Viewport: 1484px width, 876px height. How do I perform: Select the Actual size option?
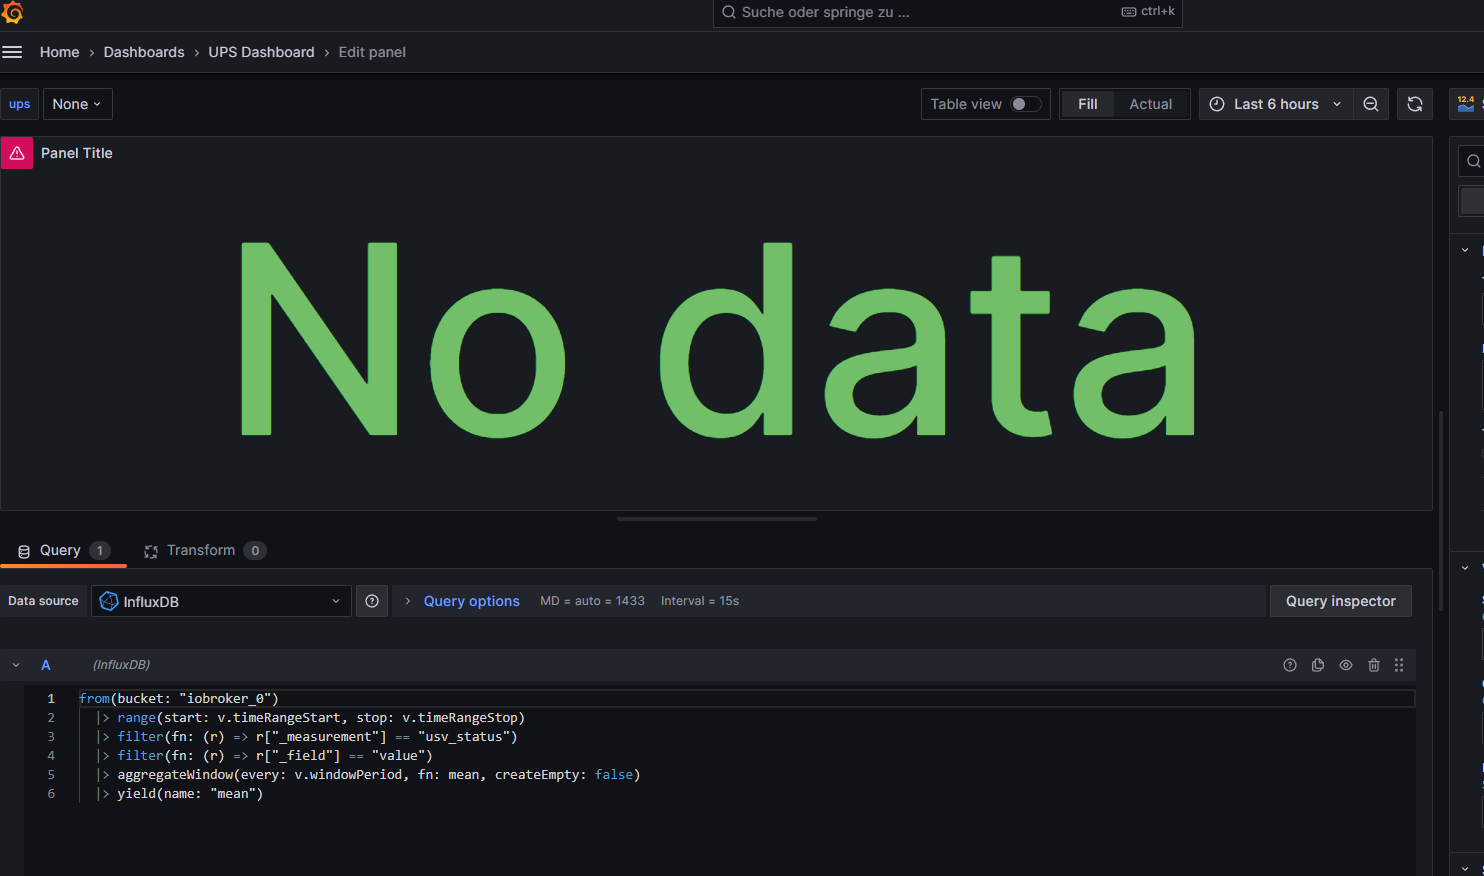click(1150, 104)
